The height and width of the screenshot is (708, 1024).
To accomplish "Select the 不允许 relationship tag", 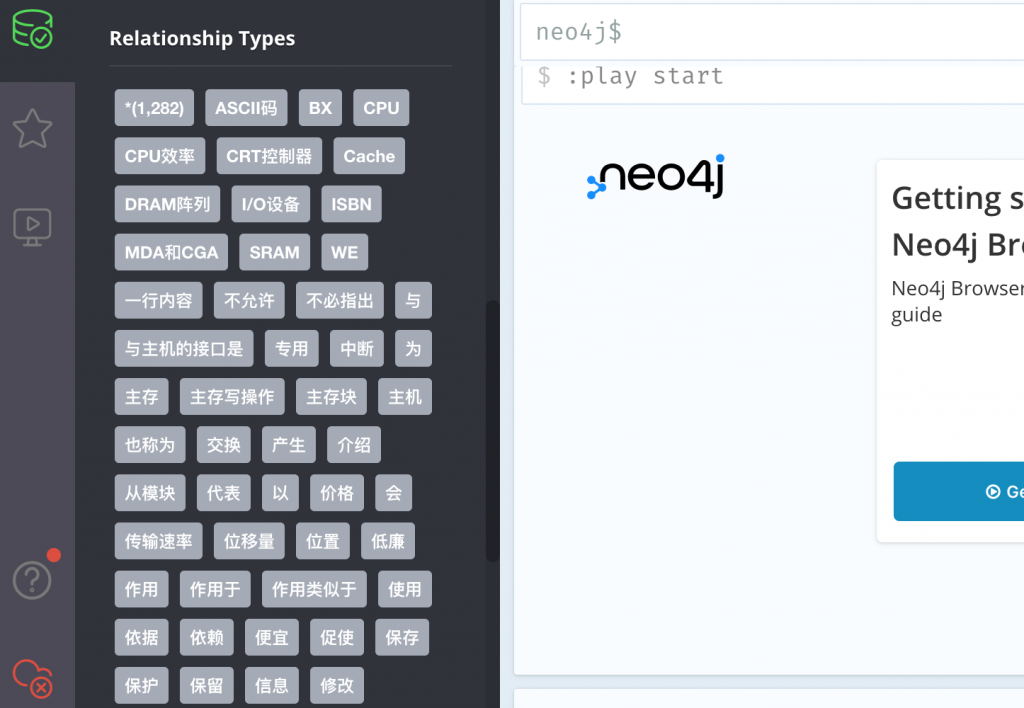I will [249, 300].
